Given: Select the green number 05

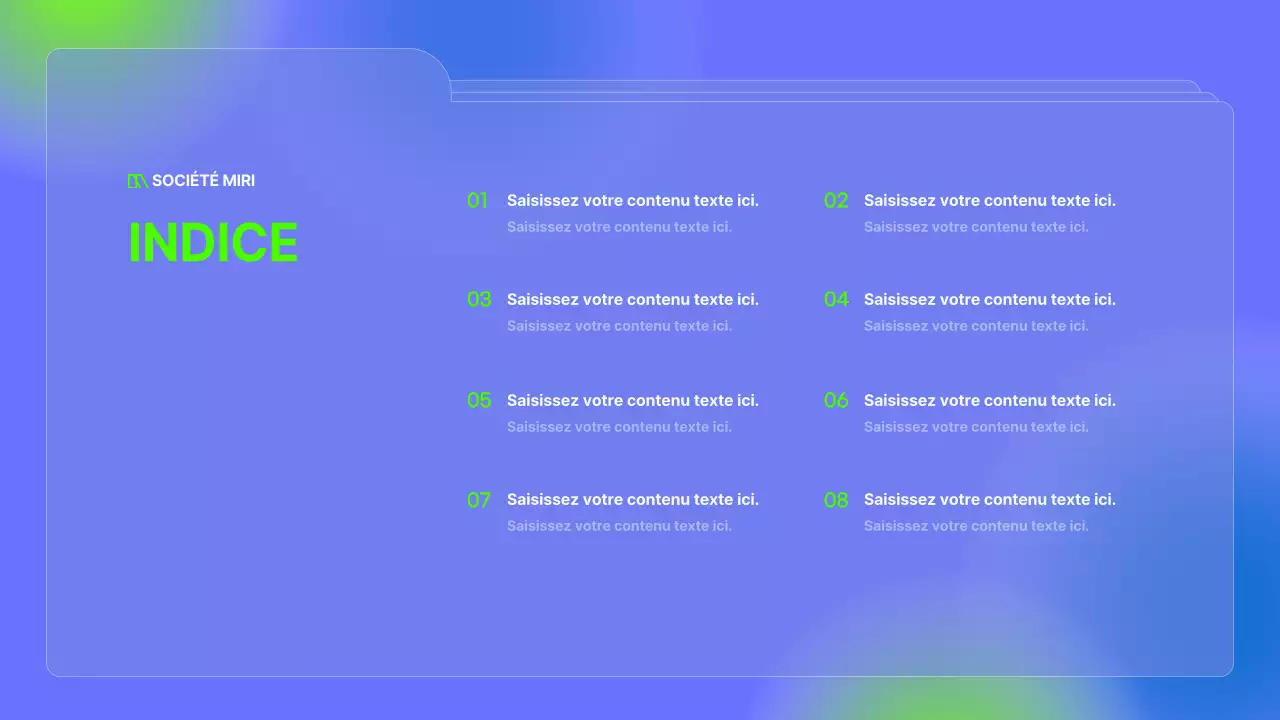Looking at the screenshot, I should (x=479, y=400).
